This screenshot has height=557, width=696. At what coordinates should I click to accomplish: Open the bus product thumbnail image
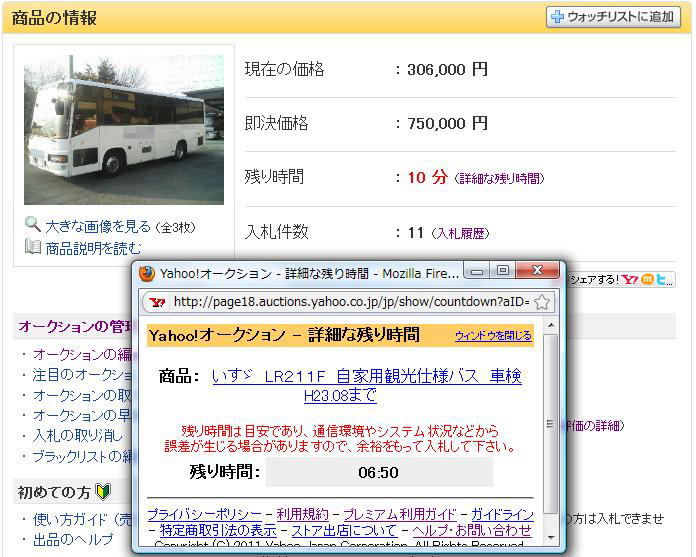124,130
